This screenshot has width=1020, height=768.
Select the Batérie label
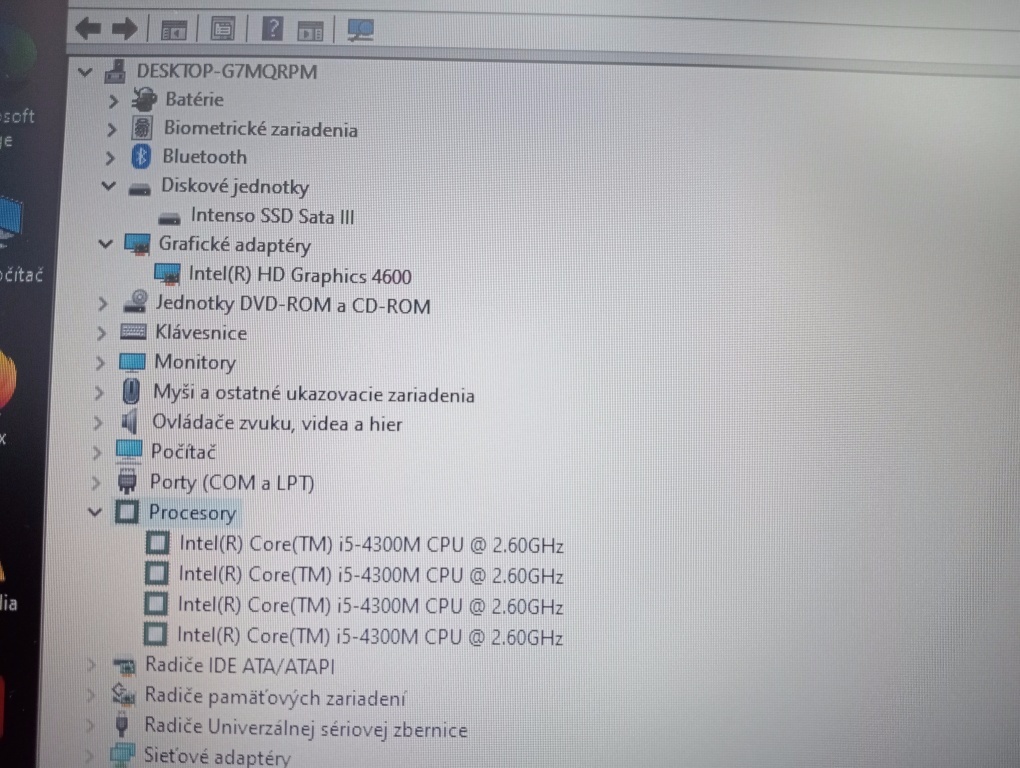[195, 99]
